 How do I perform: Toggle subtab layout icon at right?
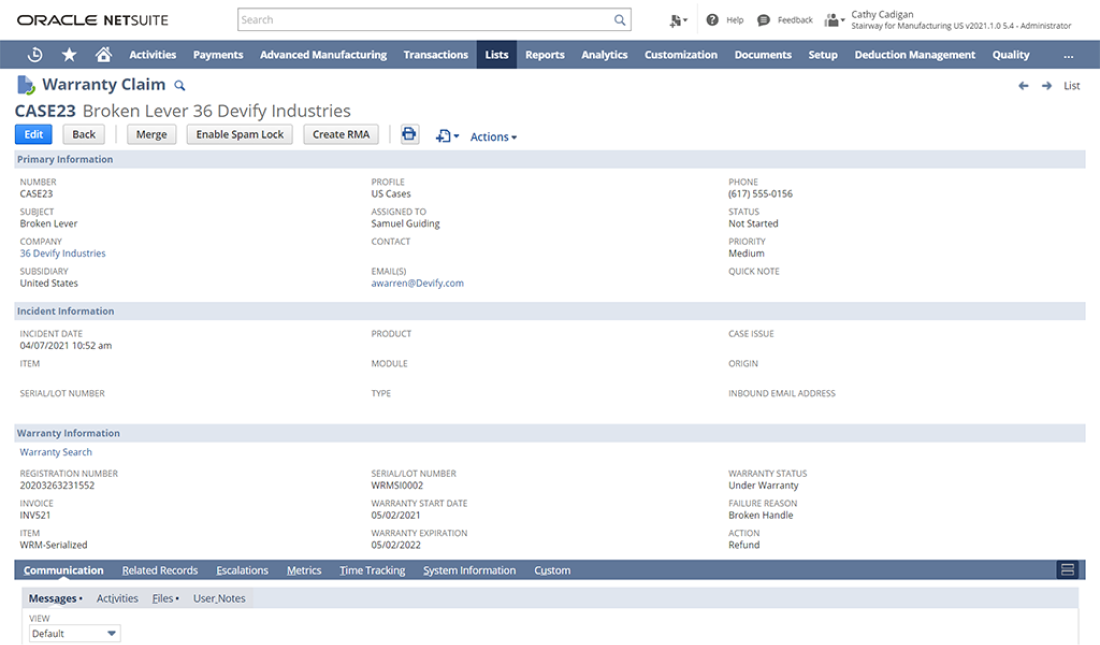pos(1067,570)
